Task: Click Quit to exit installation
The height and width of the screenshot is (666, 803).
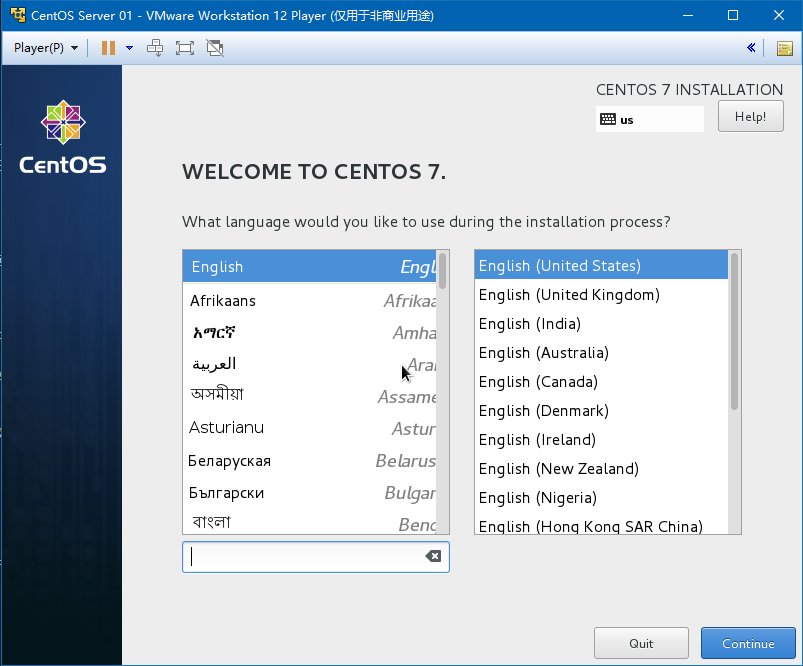Action: coord(641,643)
